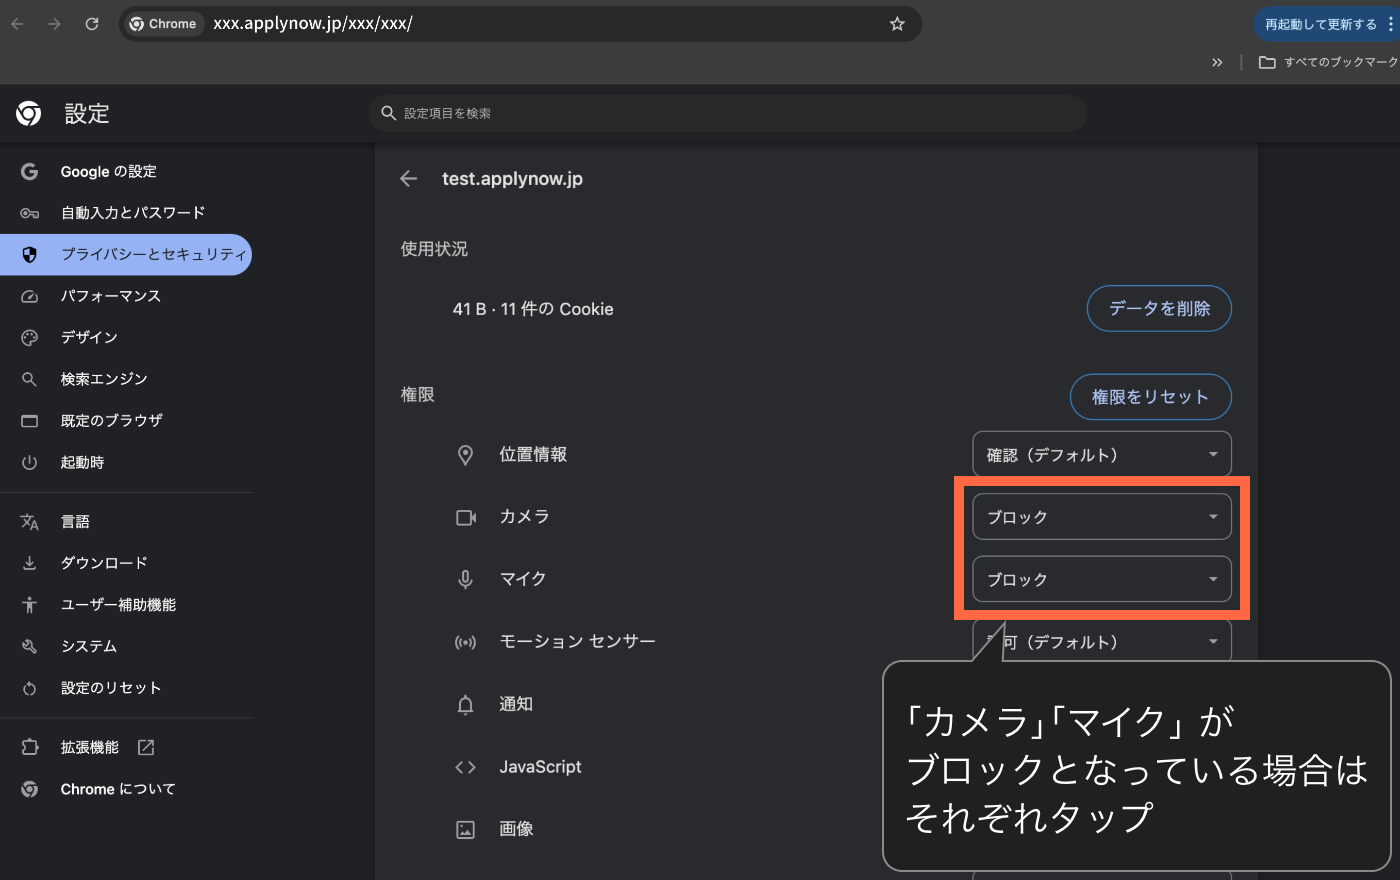Click the 使用状況 section label
The image size is (1400, 880).
tap(434, 249)
